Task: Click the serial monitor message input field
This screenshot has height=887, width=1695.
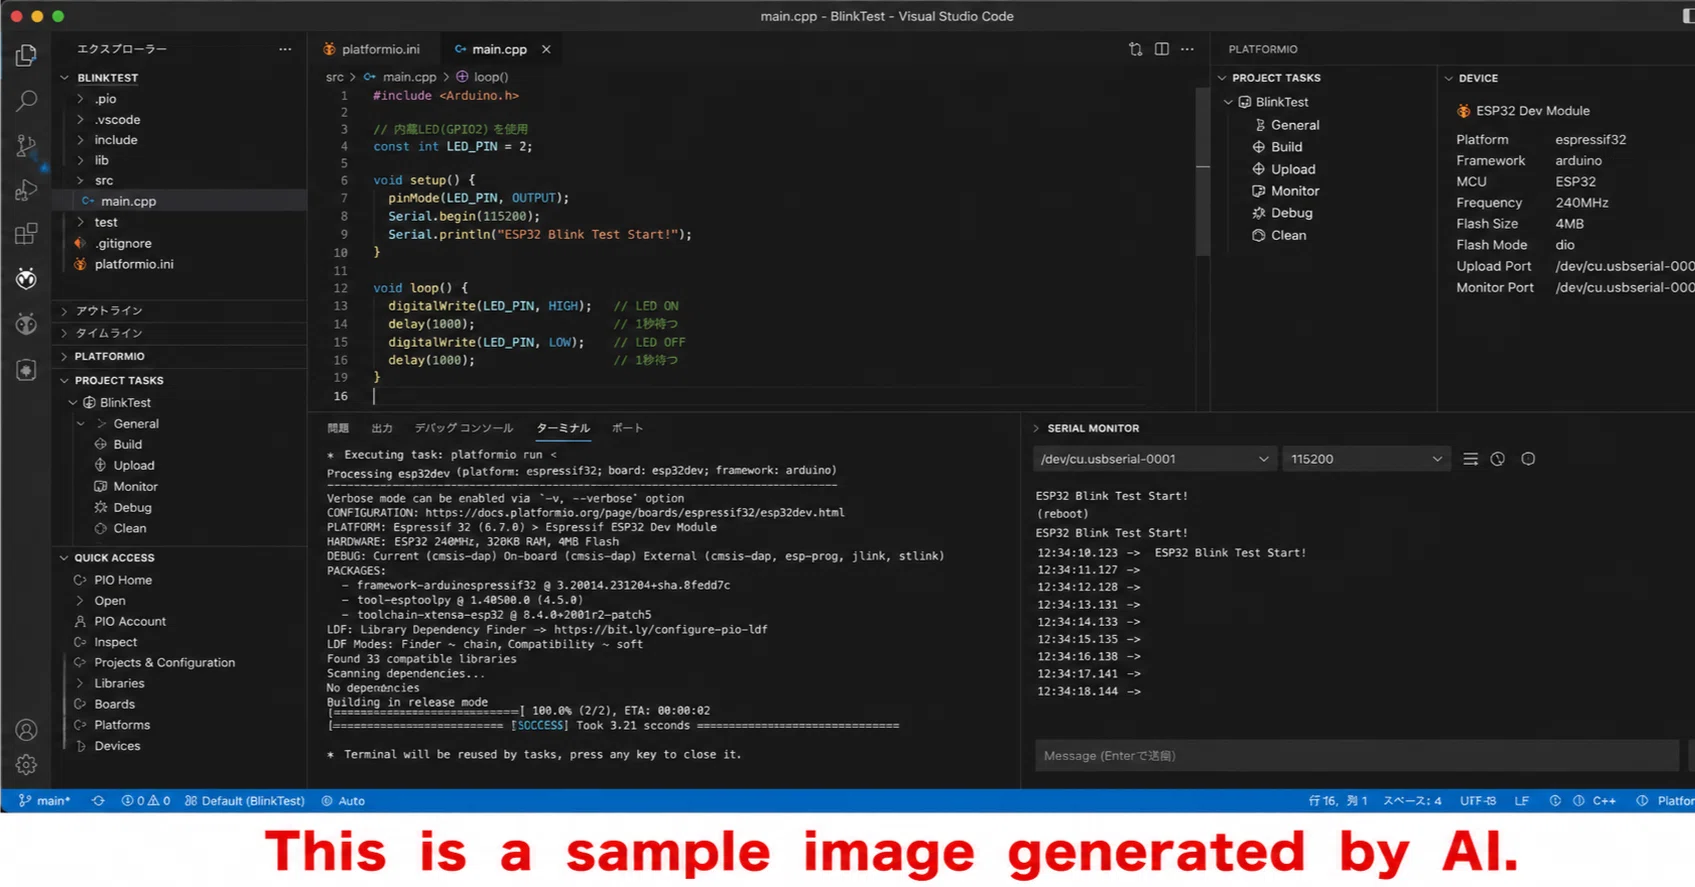Action: (1356, 756)
